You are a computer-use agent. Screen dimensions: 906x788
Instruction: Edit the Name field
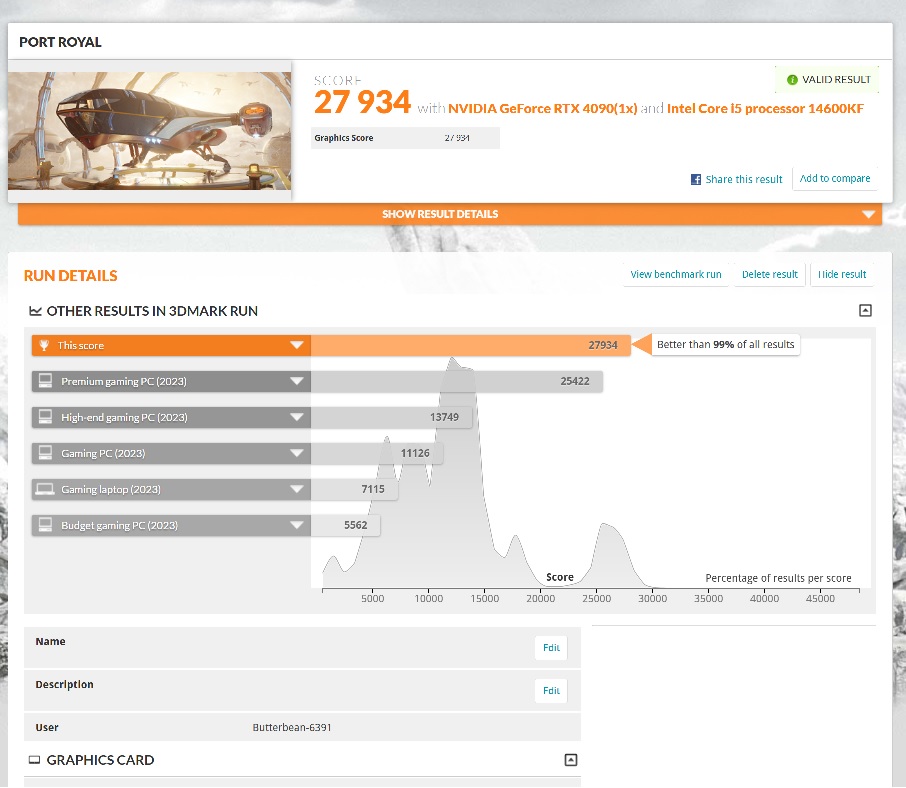coord(551,648)
